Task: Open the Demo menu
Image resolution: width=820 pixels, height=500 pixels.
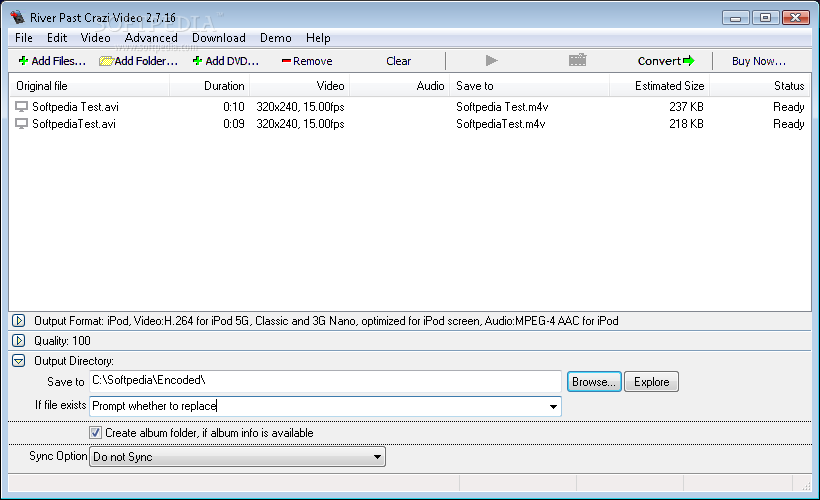Action: click(276, 38)
